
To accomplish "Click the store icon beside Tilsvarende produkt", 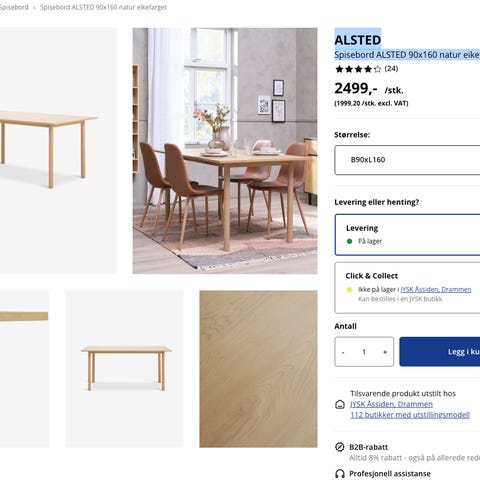I will [x=340, y=405].
